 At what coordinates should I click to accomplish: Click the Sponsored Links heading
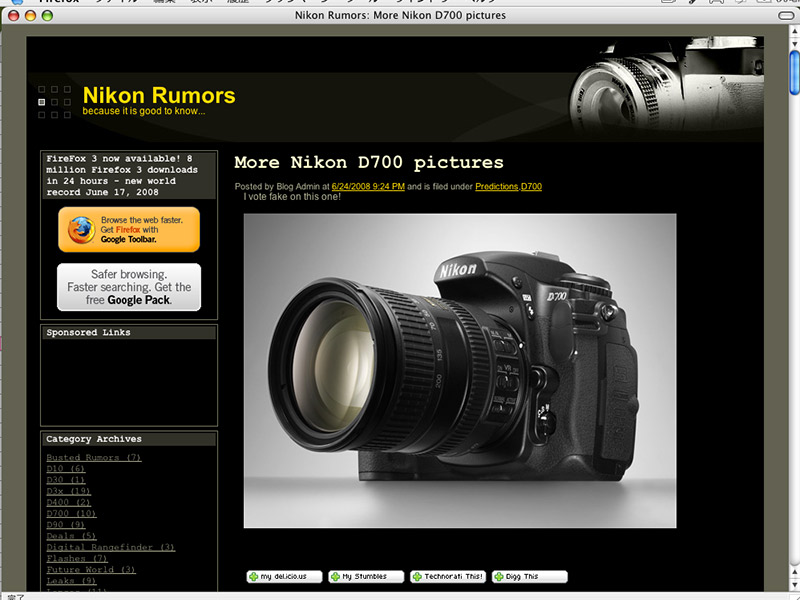click(88, 333)
